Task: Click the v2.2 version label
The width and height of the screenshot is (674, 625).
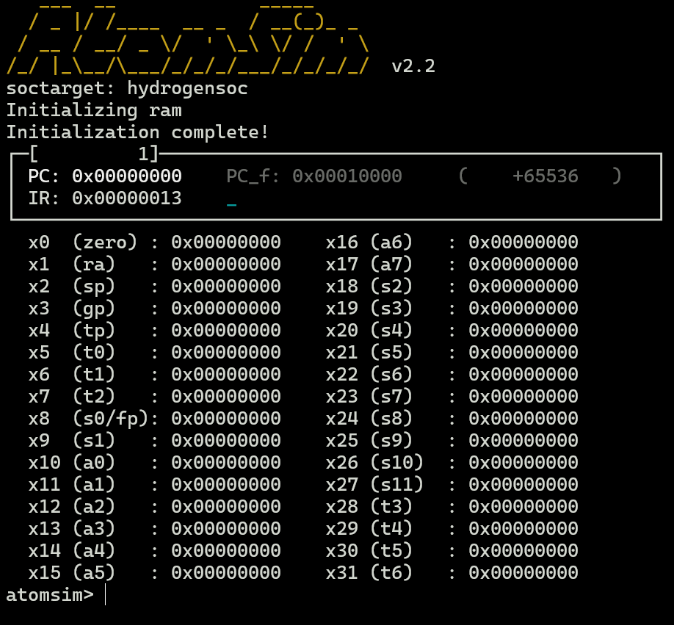Action: coord(413,66)
